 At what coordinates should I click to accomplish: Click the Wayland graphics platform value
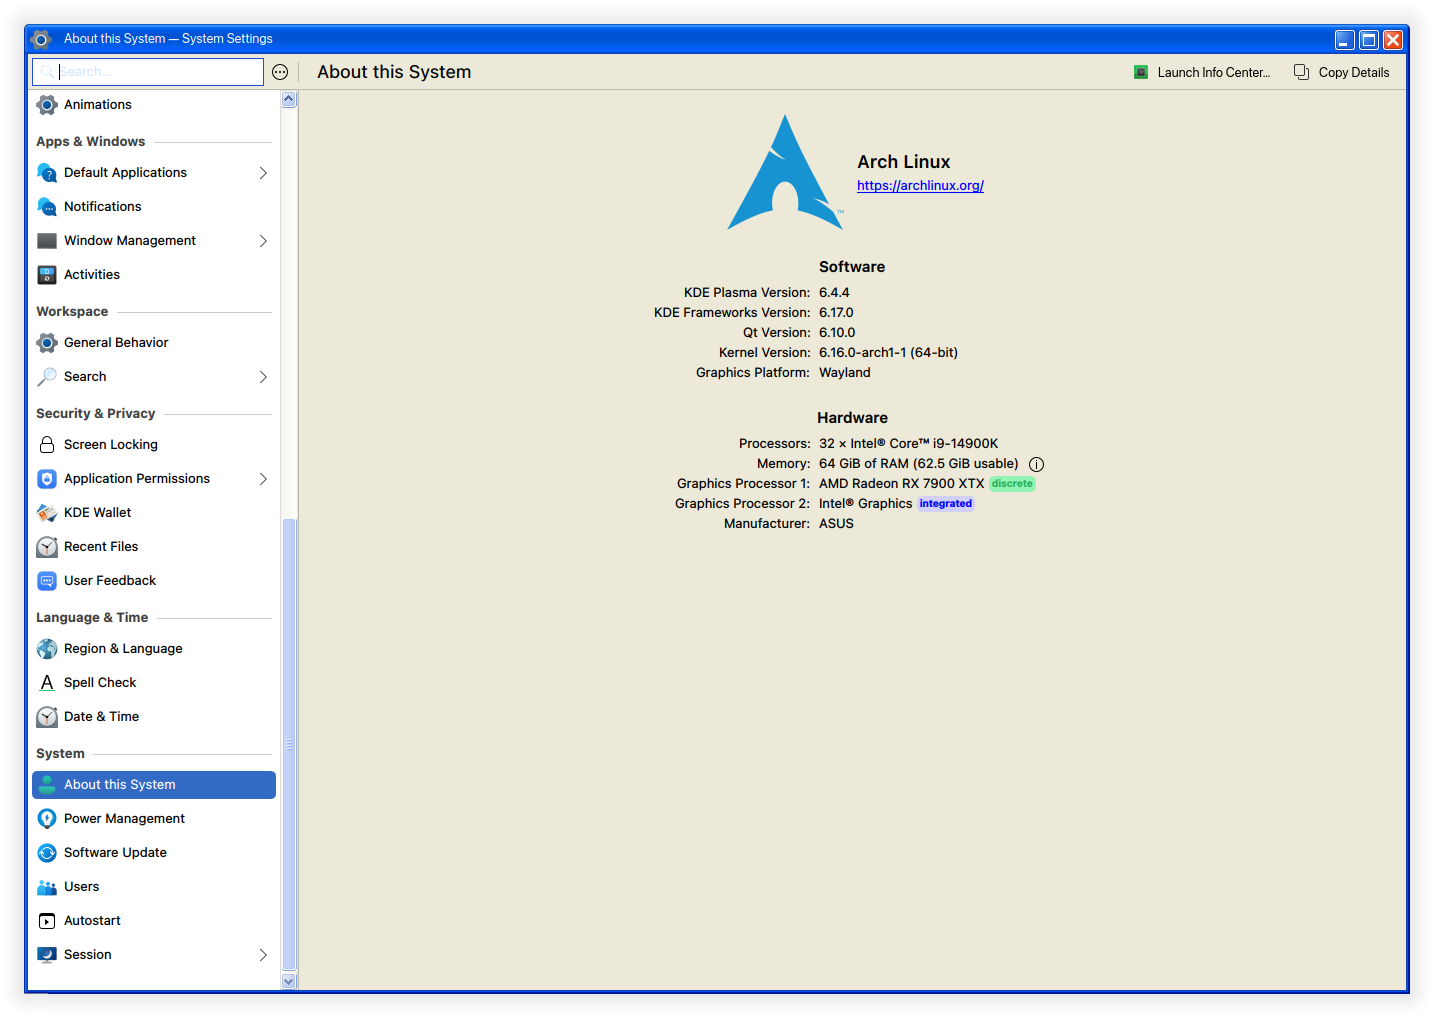click(x=845, y=373)
